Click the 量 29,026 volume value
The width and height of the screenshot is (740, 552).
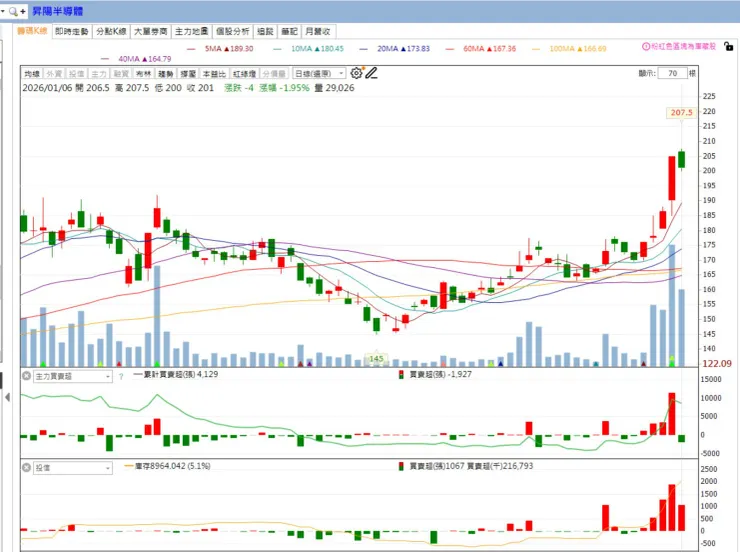point(334,88)
